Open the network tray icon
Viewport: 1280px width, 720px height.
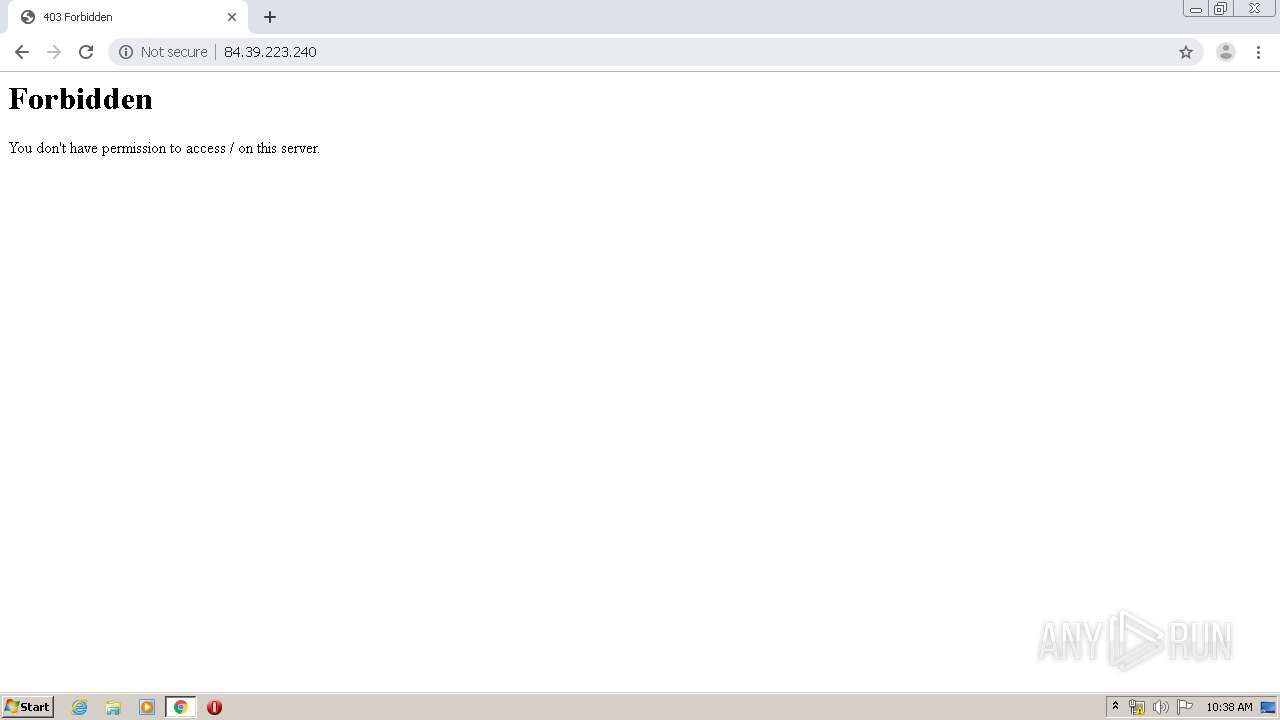1137,707
